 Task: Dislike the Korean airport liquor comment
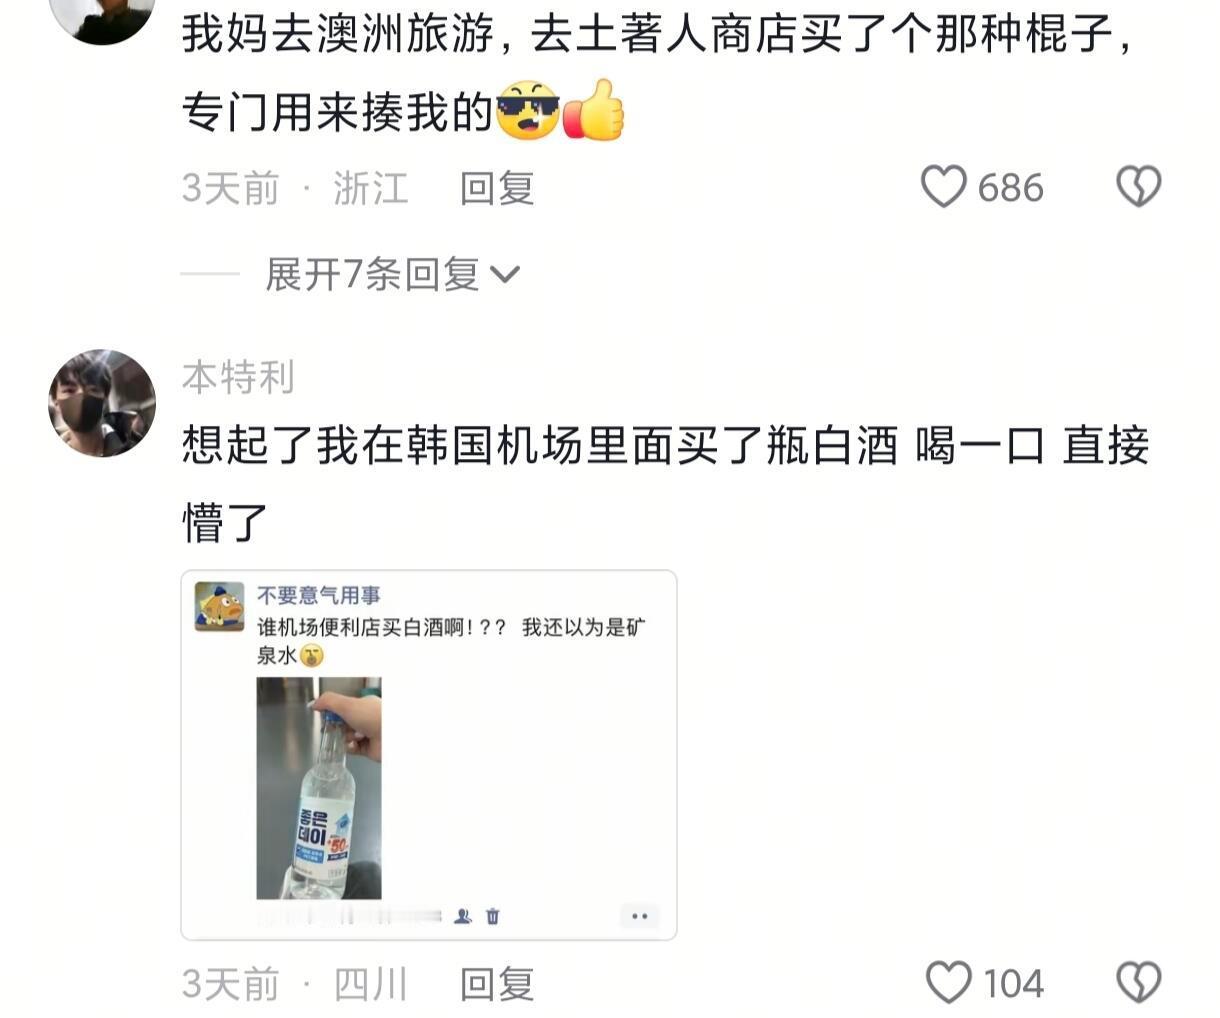(x=1138, y=982)
